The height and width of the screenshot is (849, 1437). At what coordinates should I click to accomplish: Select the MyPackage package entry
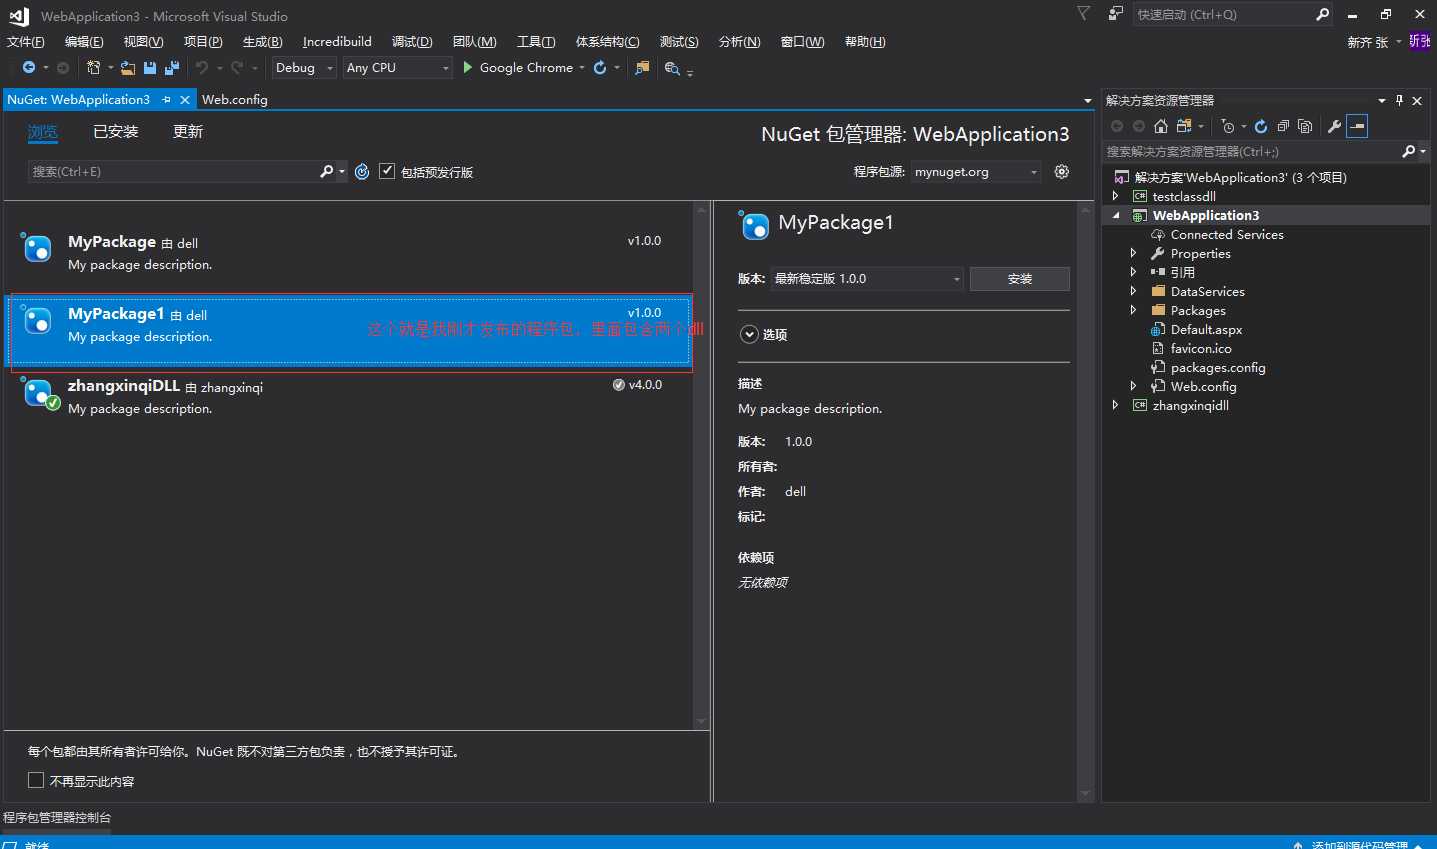pyautogui.click(x=349, y=252)
